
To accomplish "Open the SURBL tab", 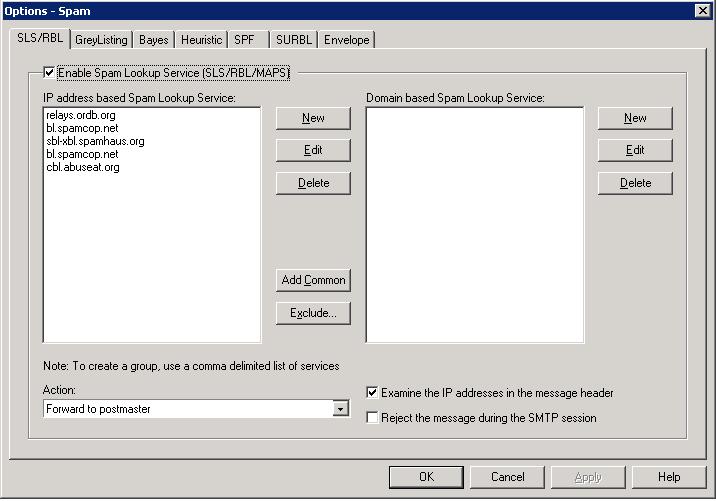I will pyautogui.click(x=294, y=40).
